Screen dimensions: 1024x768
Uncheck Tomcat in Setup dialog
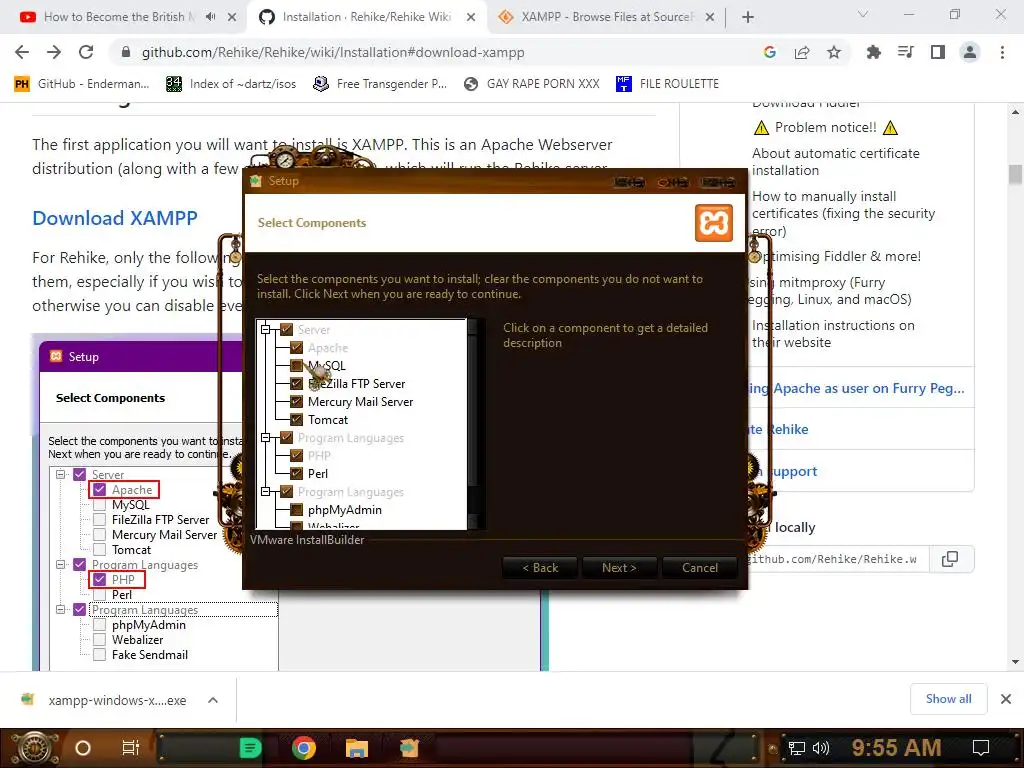coord(296,420)
